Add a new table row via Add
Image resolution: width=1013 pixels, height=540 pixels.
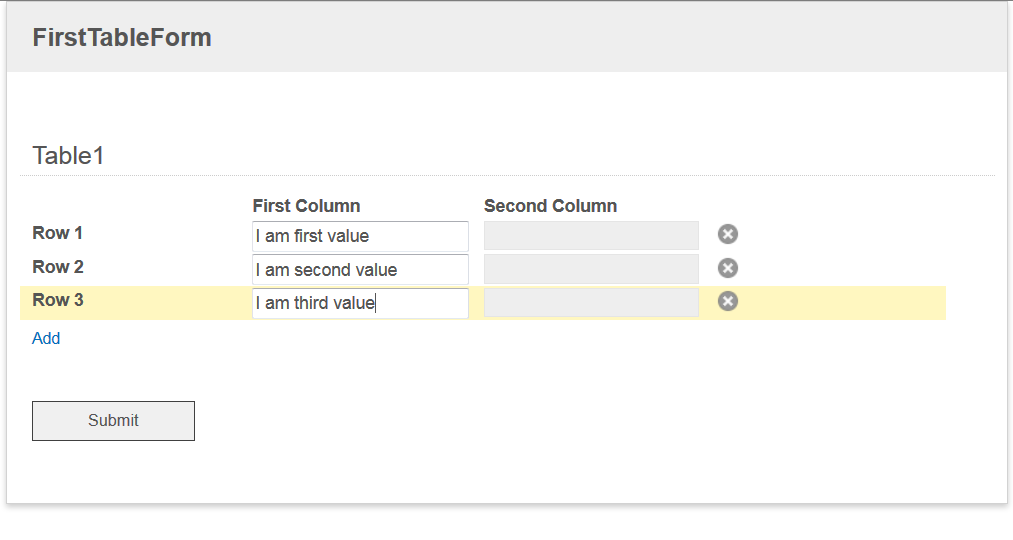[x=46, y=338]
